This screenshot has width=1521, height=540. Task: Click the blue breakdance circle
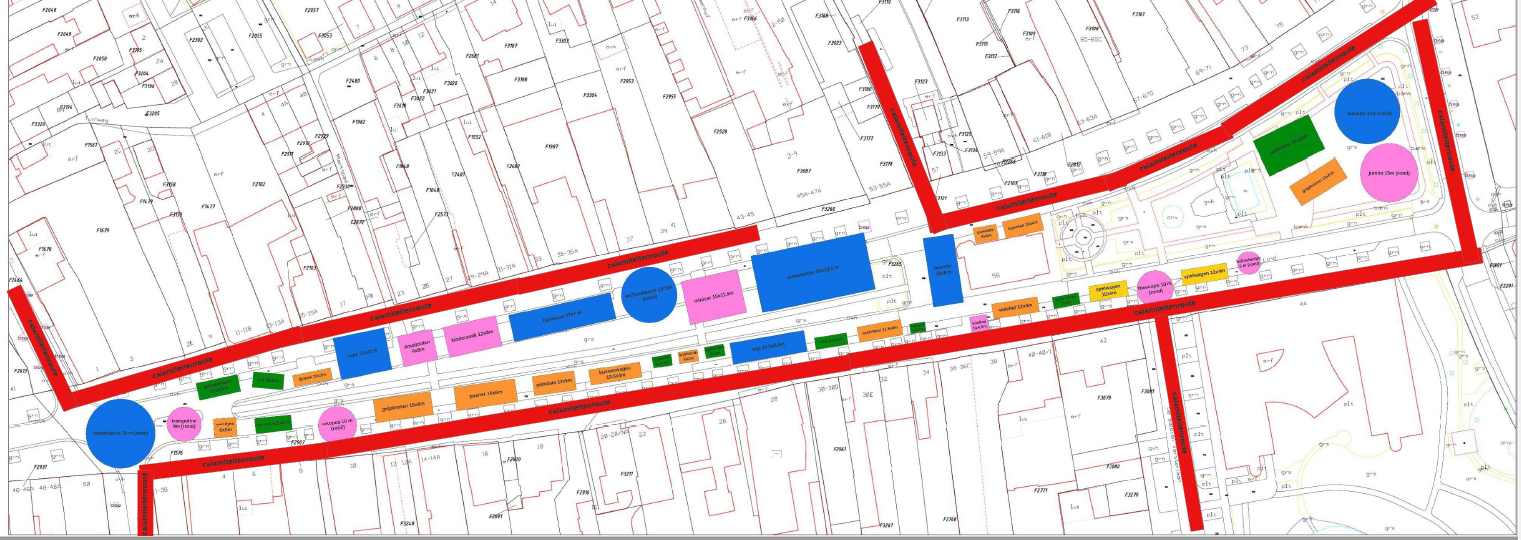pyautogui.click(x=120, y=432)
